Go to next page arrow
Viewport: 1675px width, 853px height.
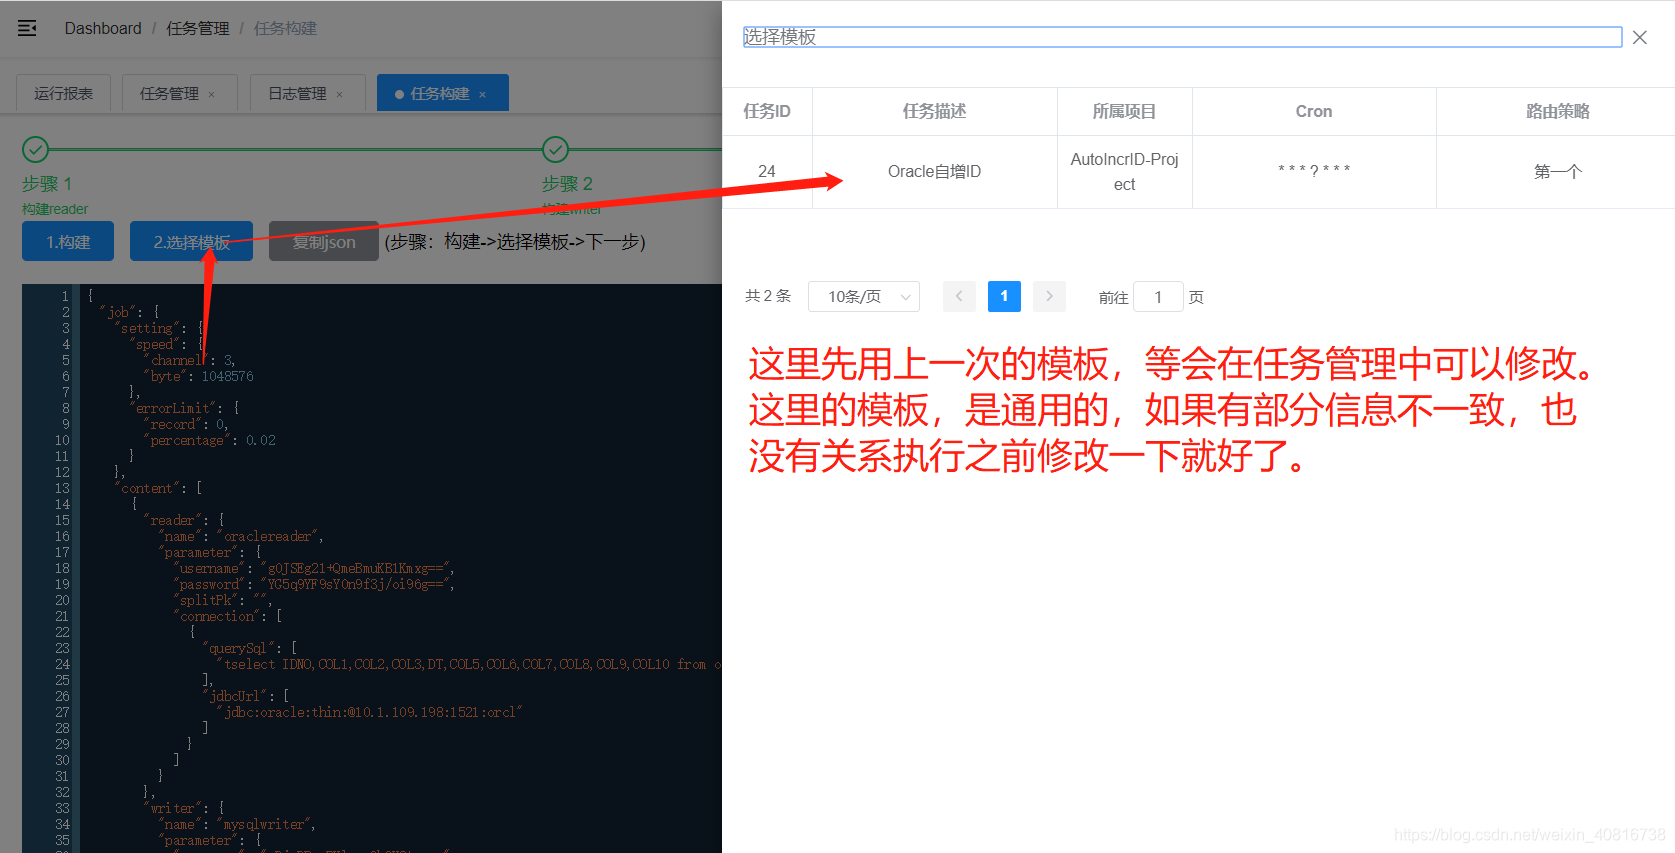coord(1049,296)
